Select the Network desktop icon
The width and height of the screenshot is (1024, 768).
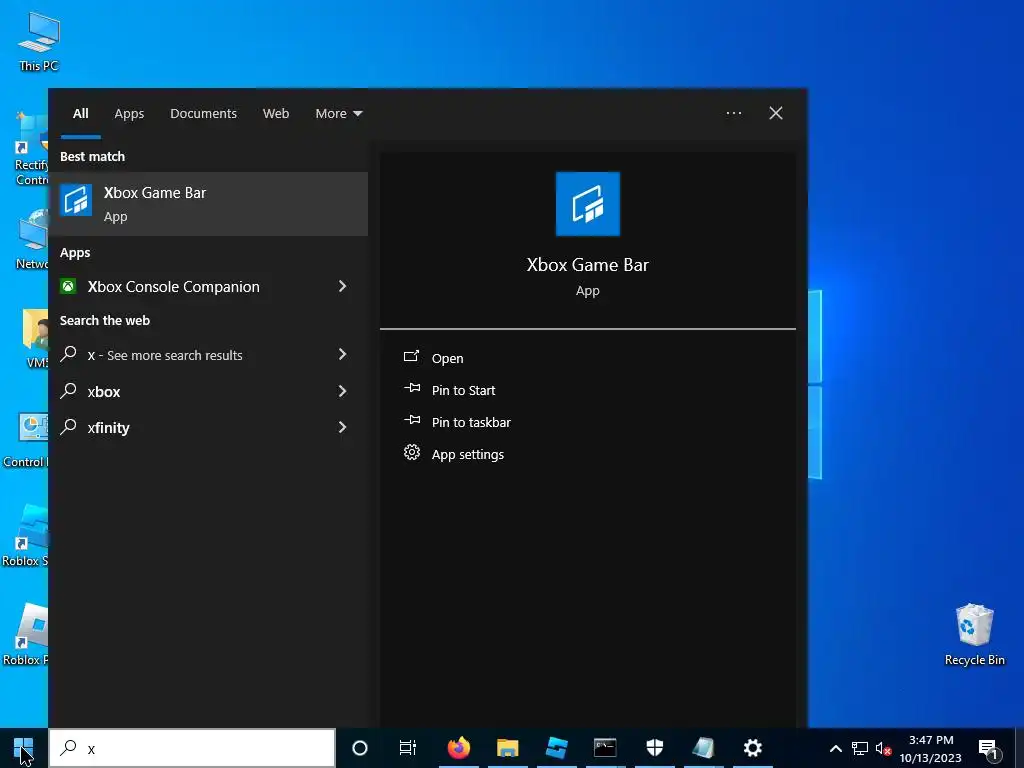point(31,240)
